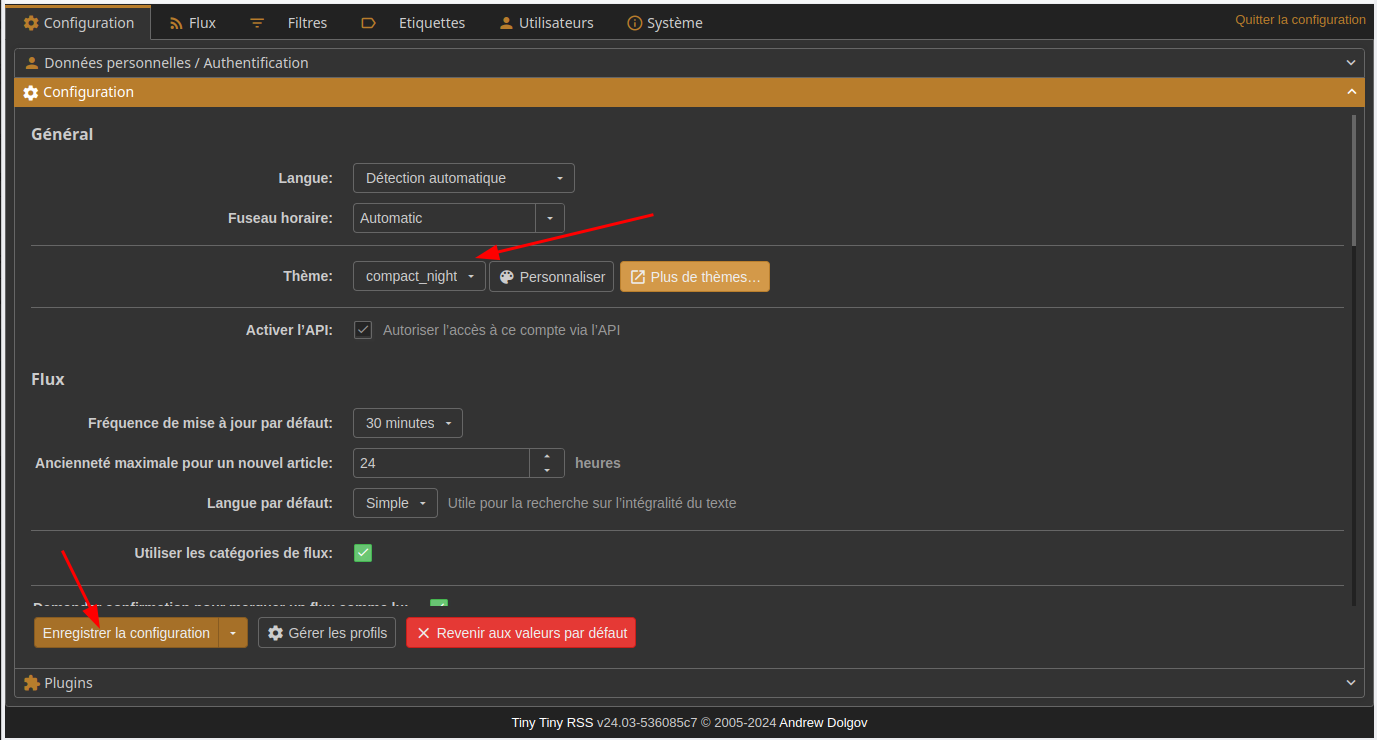Click Quitter la configuration link
Viewport: 1377px width, 740px height.
point(1299,20)
